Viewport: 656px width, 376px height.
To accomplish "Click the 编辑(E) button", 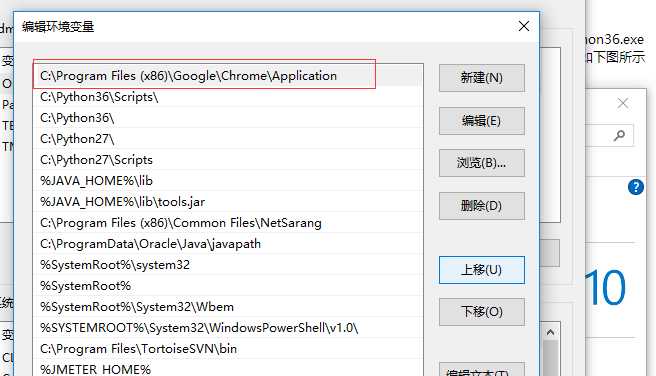I will (482, 121).
